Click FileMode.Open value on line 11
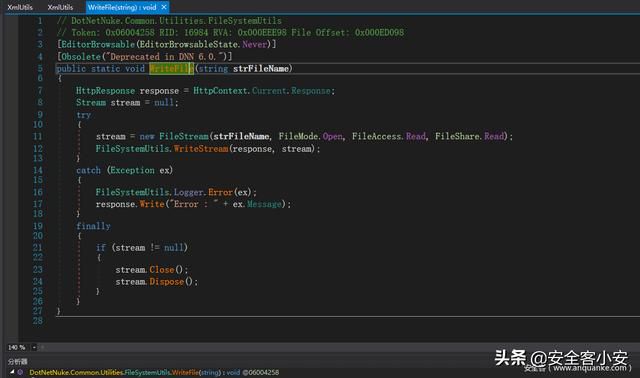Image resolution: width=640 pixels, height=378 pixels. click(x=311, y=136)
